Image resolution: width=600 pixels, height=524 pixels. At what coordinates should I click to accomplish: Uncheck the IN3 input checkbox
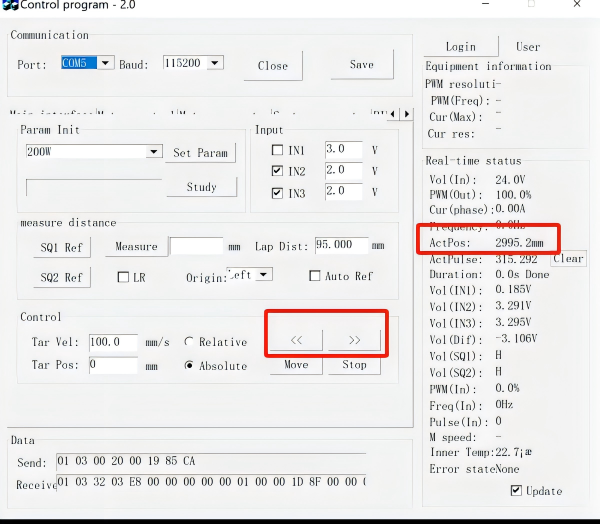[278, 191]
